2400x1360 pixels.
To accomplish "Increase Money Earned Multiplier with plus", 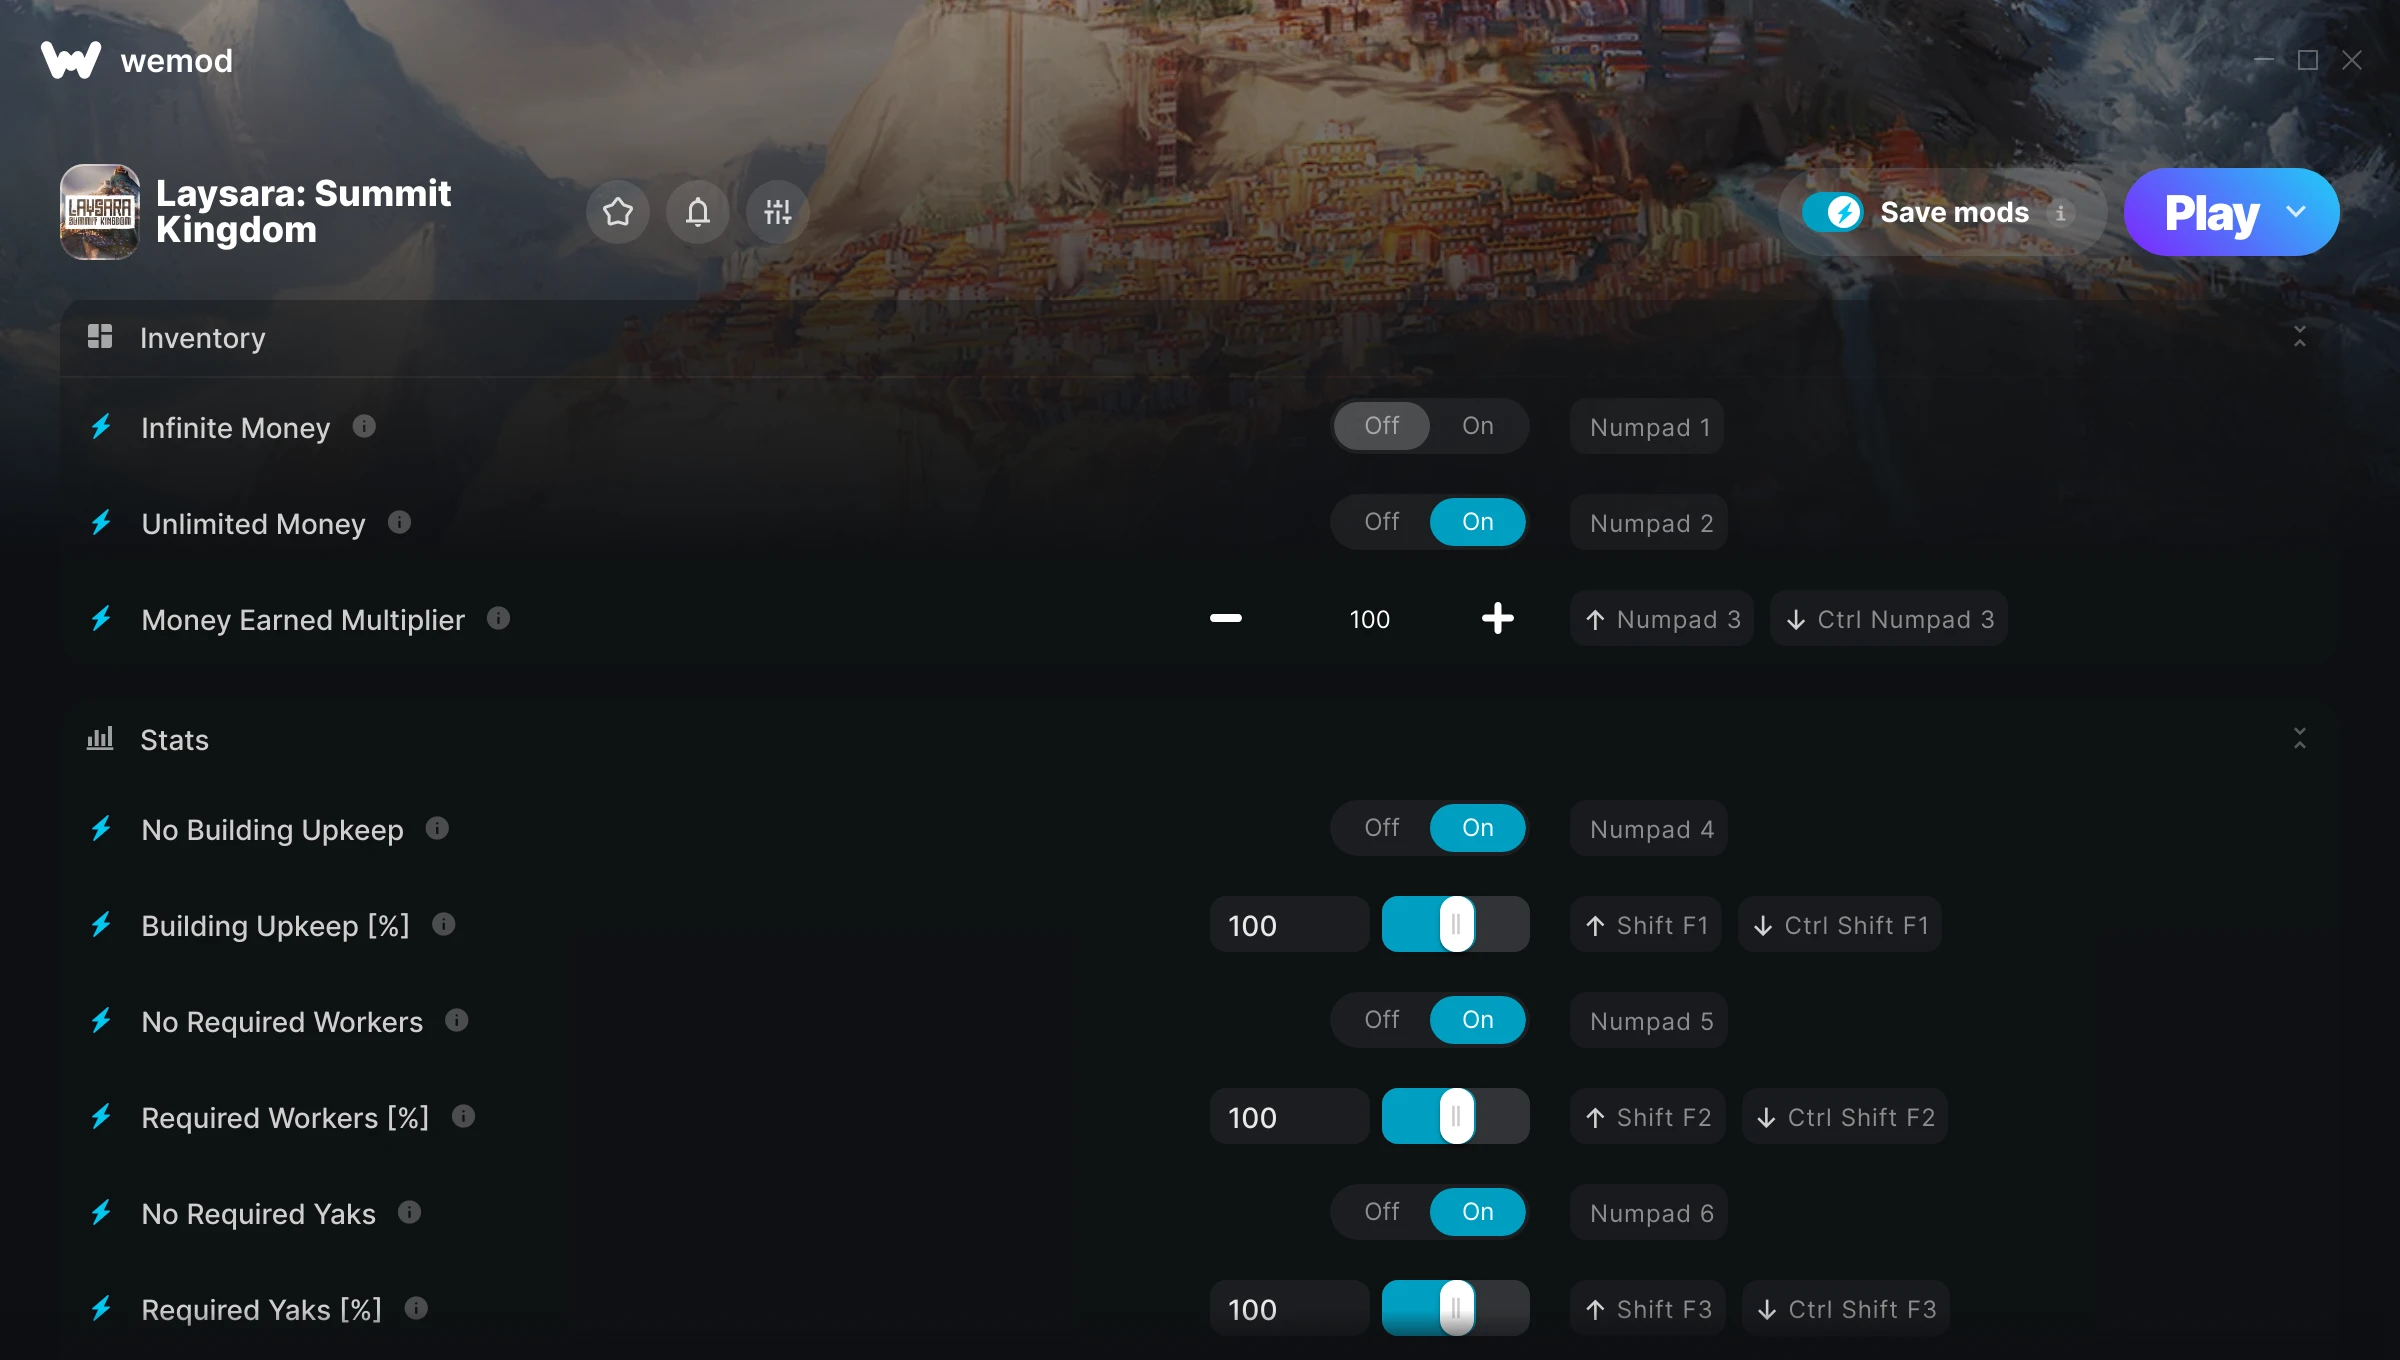I will click(x=1497, y=619).
